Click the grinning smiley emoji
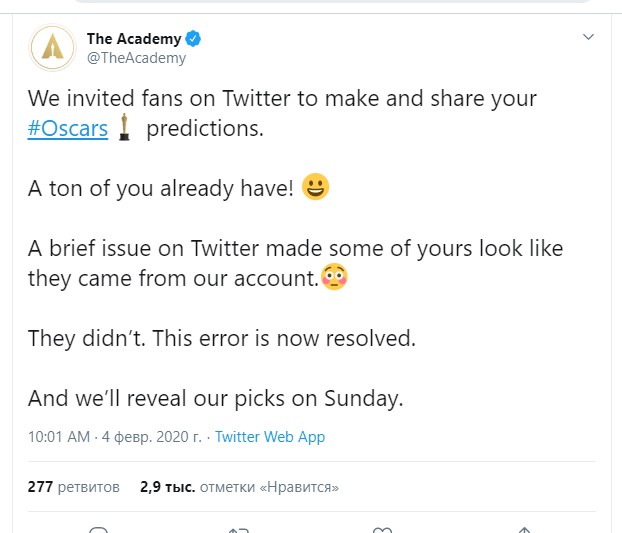Viewport: 622px width, 533px height. [x=316, y=188]
